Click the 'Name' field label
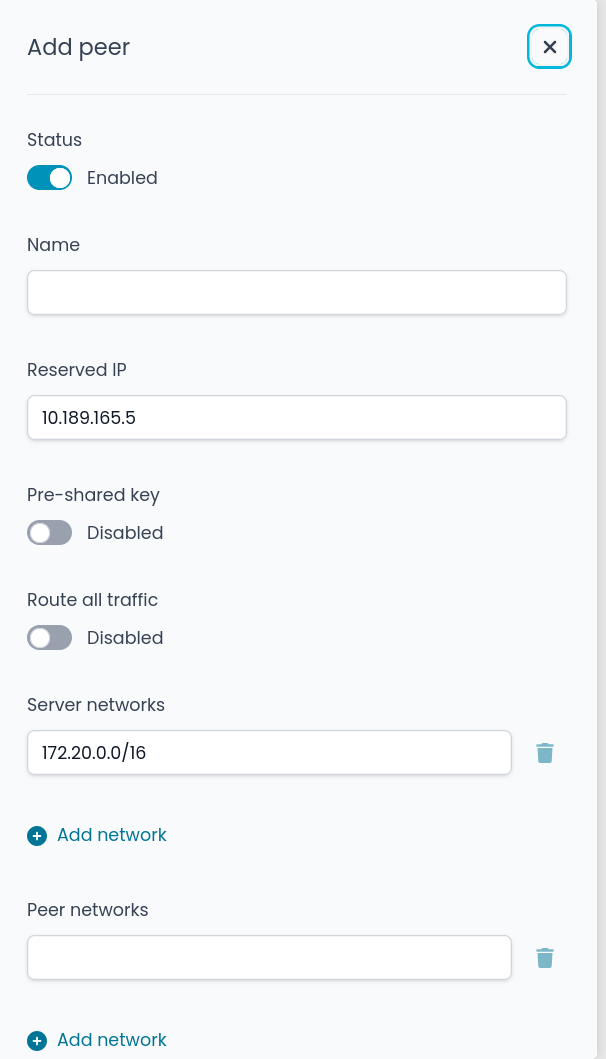Image resolution: width=606 pixels, height=1059 pixels. (53, 245)
